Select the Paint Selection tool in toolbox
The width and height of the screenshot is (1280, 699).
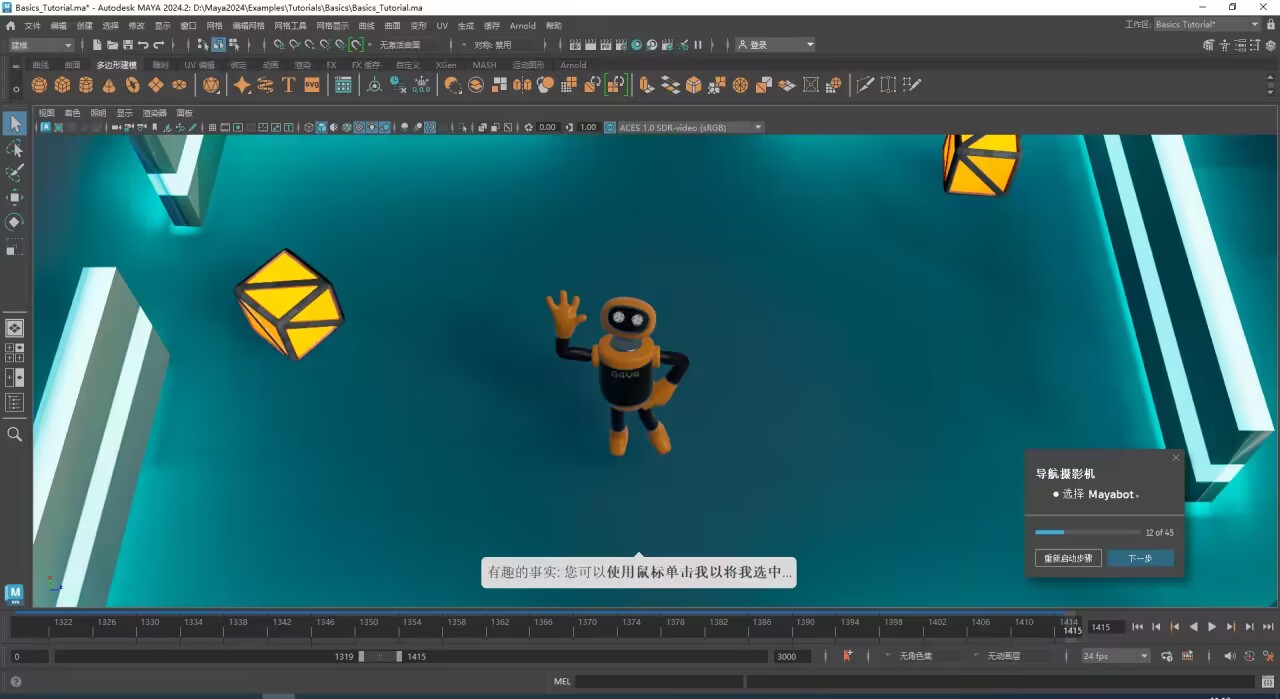tap(15, 173)
